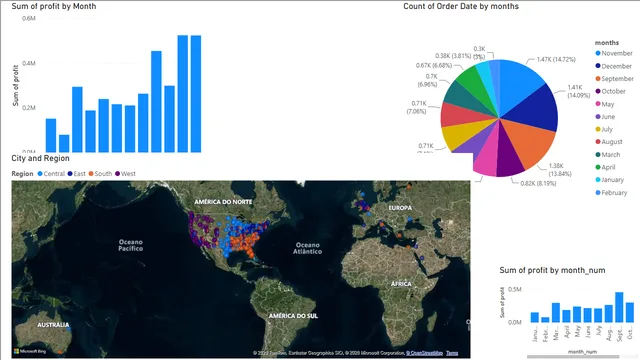
Task: Click the July axis label in month_num chart
Action: 598,331
